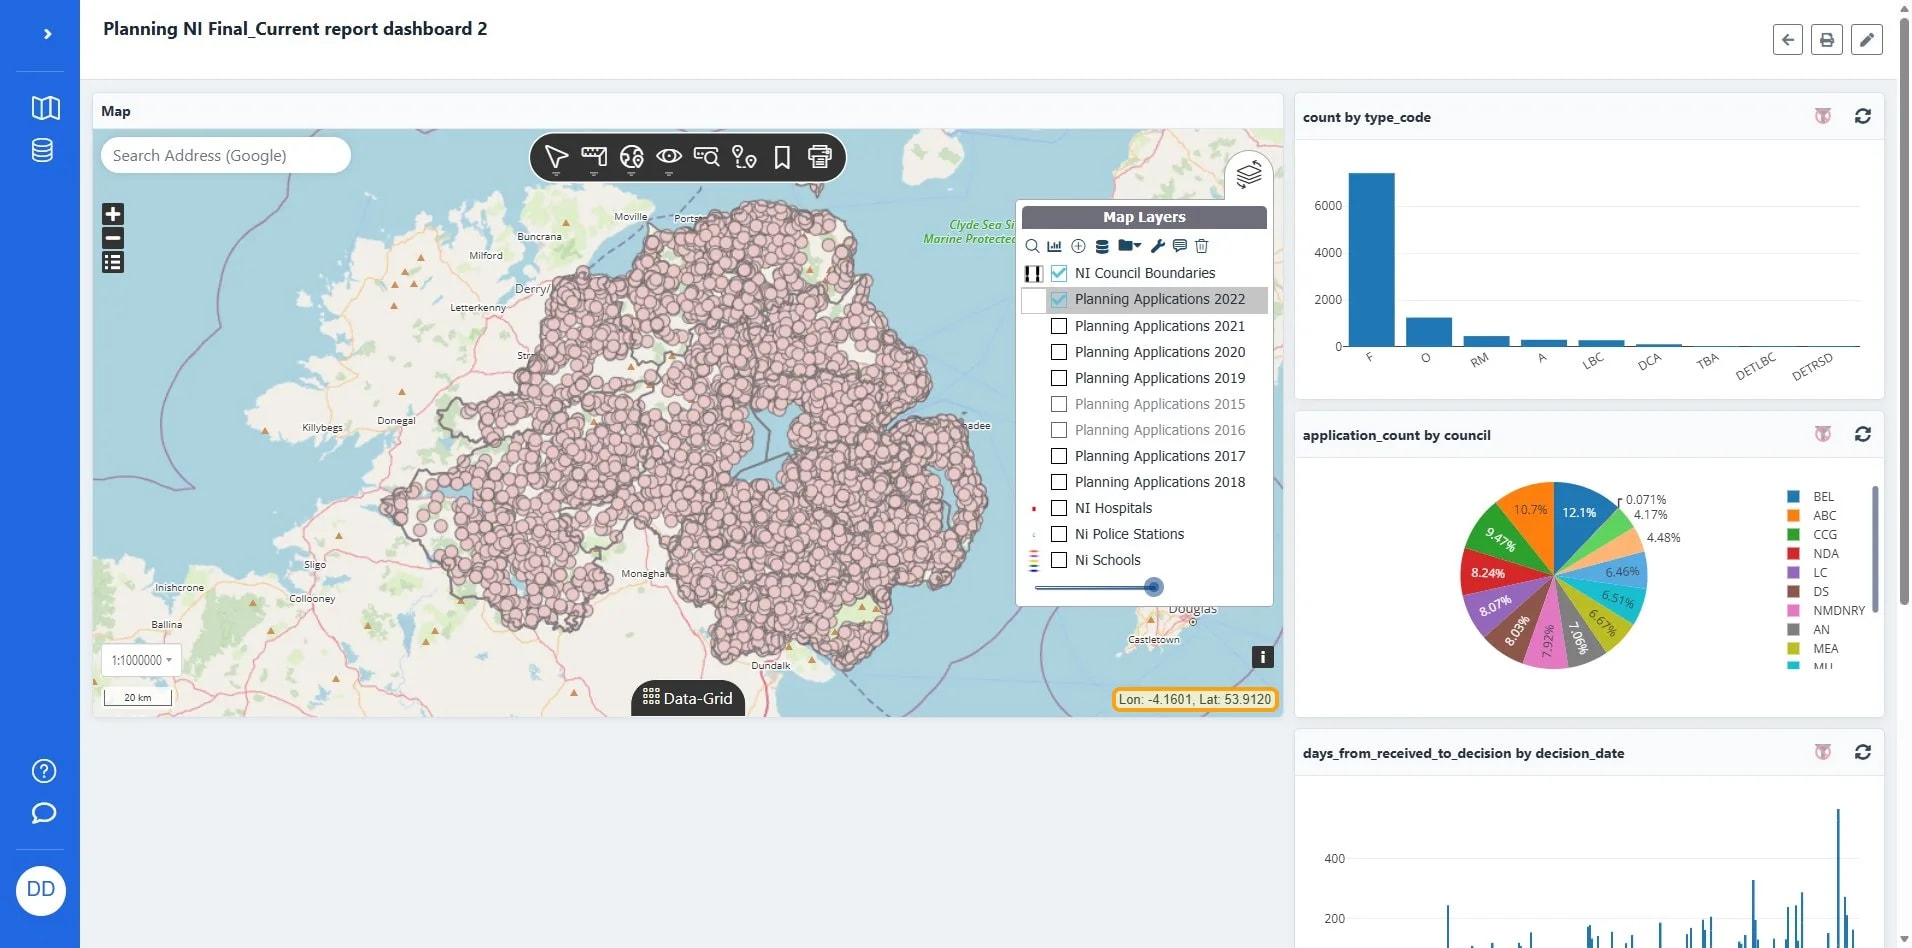1912x948 pixels.
Task: Open the database icon in Map Layers toolbar
Action: point(1102,246)
